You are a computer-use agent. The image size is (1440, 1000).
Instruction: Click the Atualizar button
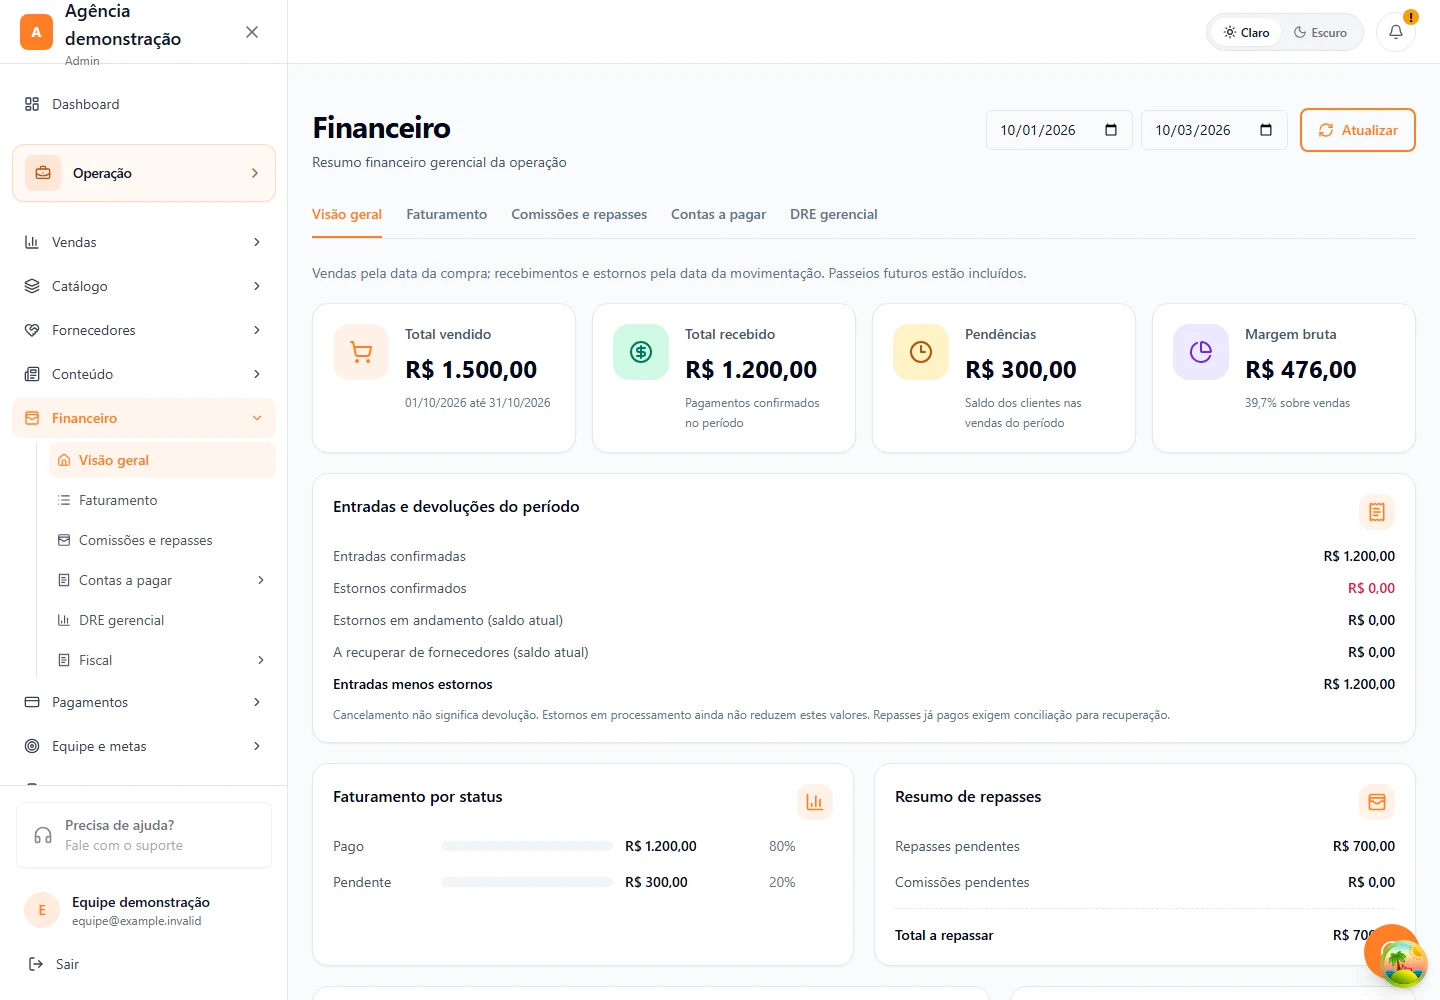coord(1358,130)
